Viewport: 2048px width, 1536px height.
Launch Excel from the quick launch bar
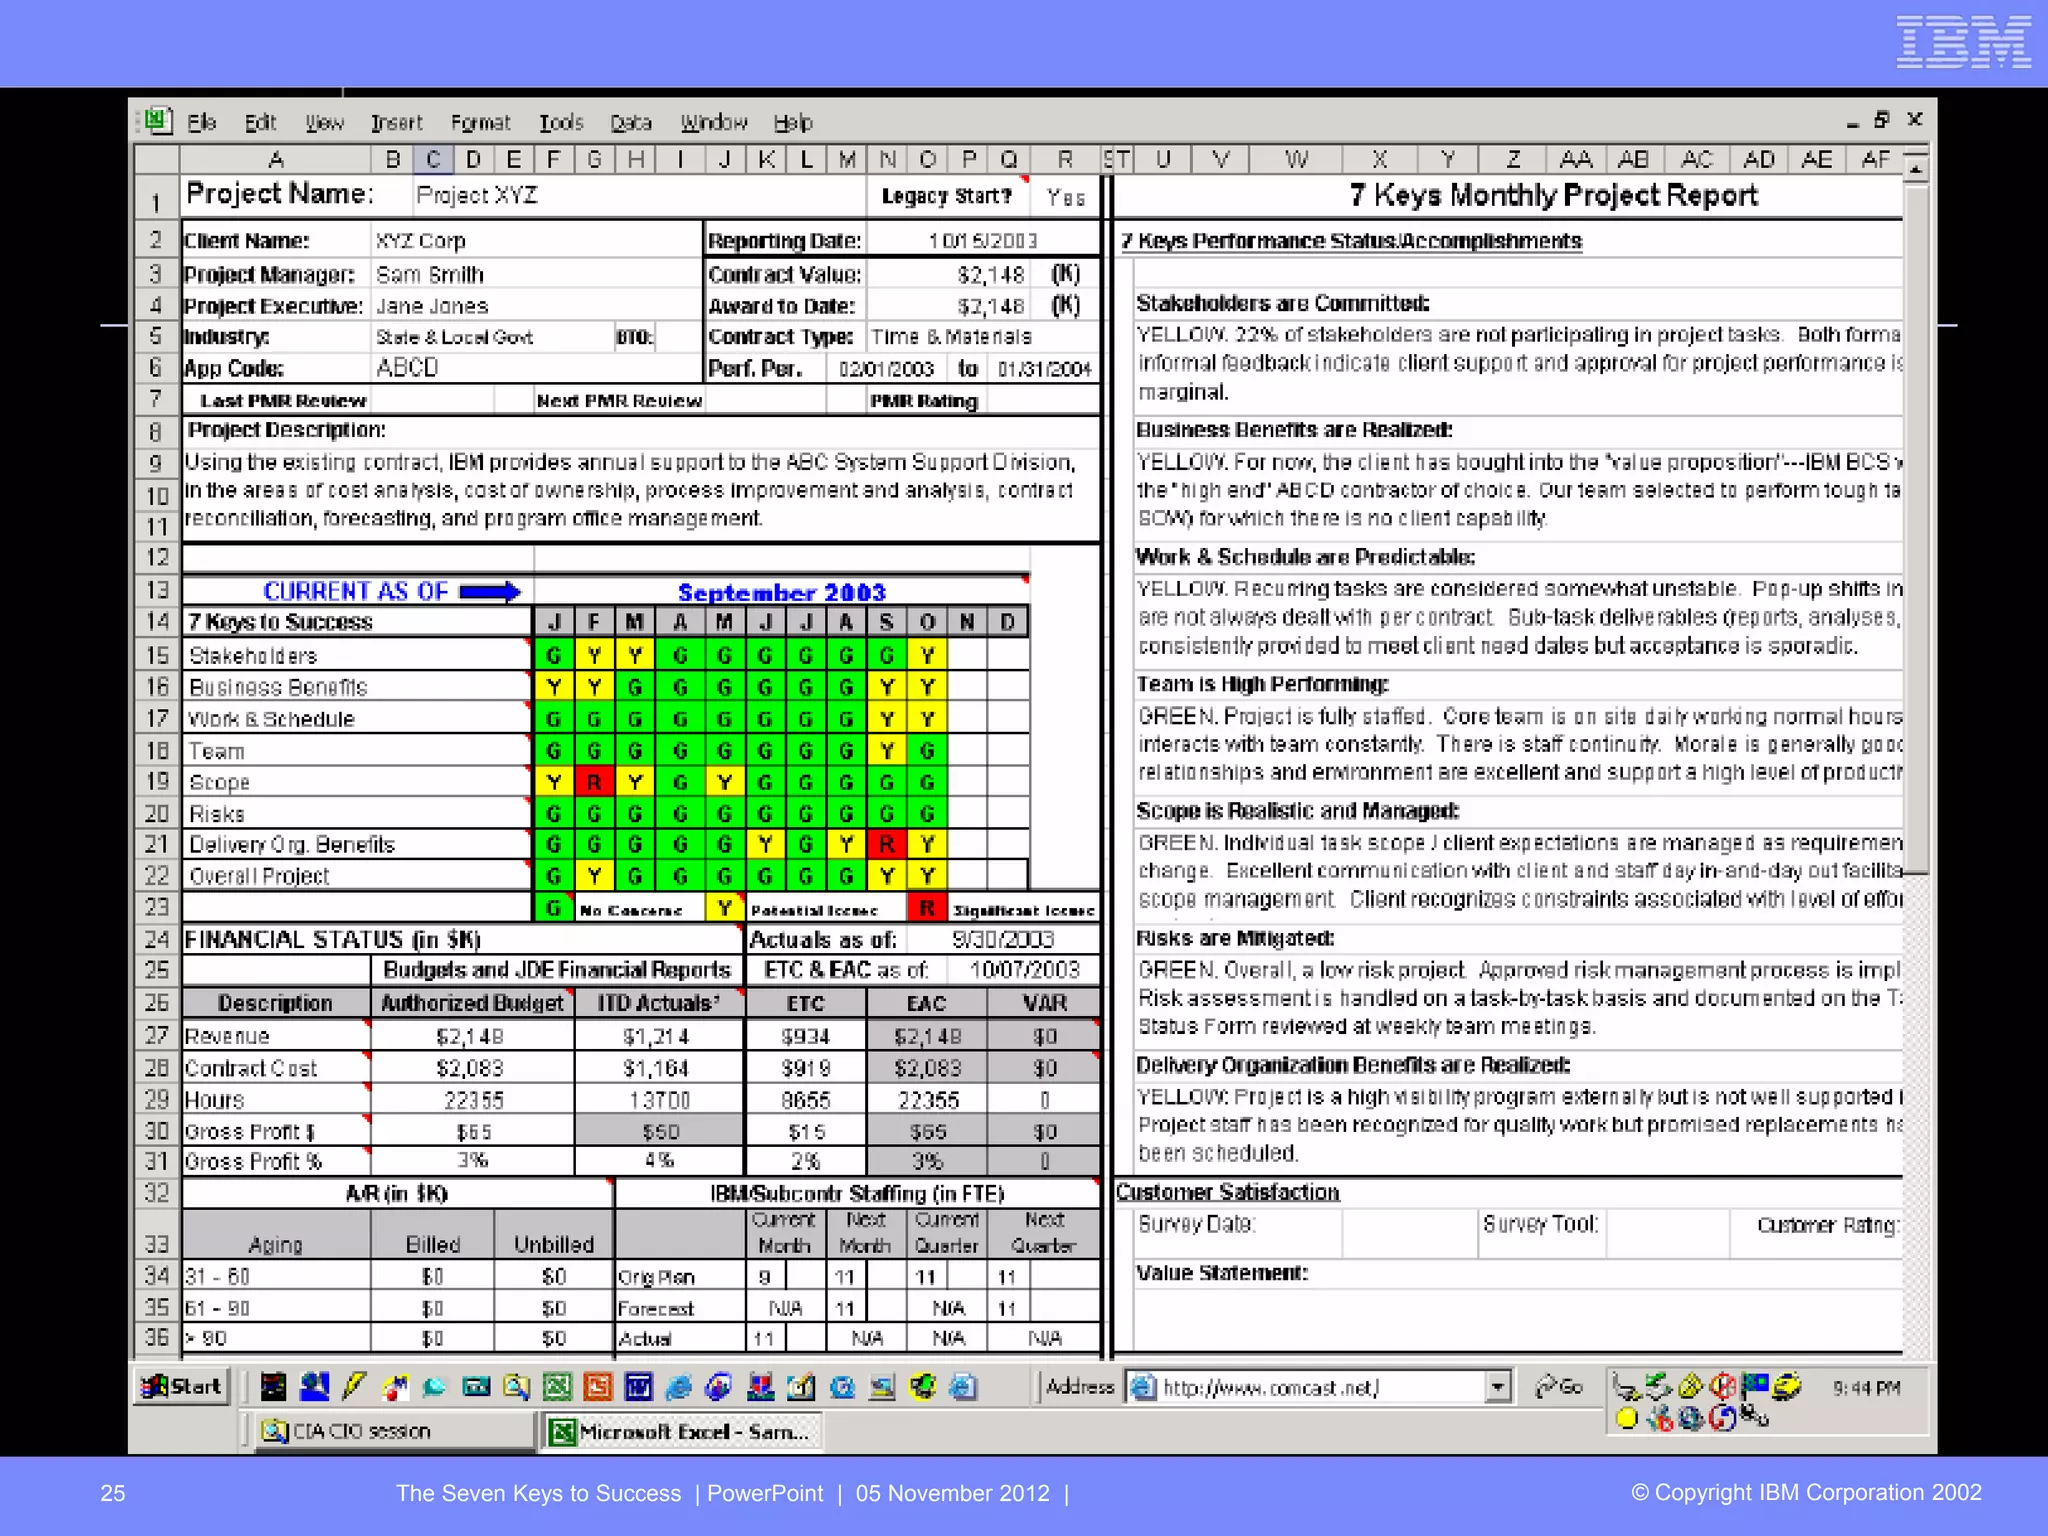[557, 1387]
